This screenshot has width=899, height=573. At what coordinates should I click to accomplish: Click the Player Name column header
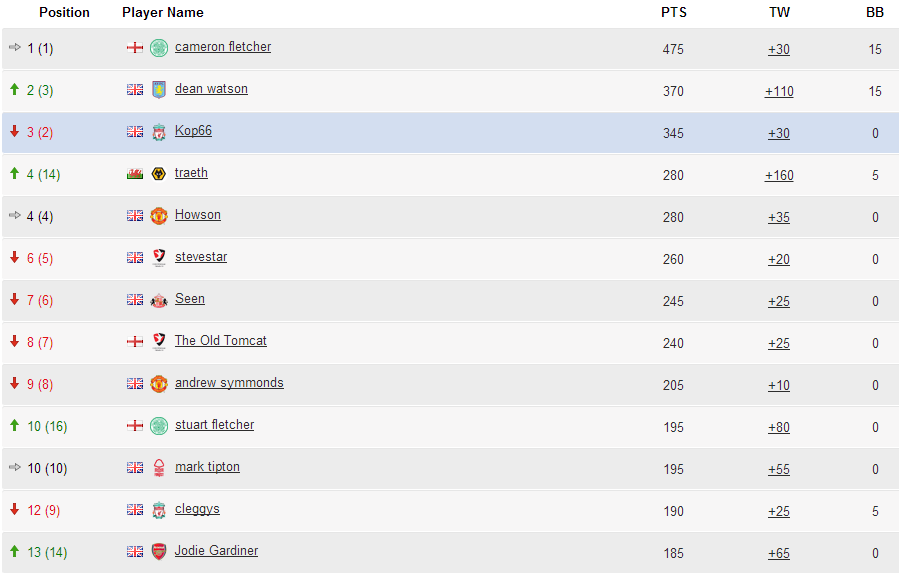(x=163, y=13)
